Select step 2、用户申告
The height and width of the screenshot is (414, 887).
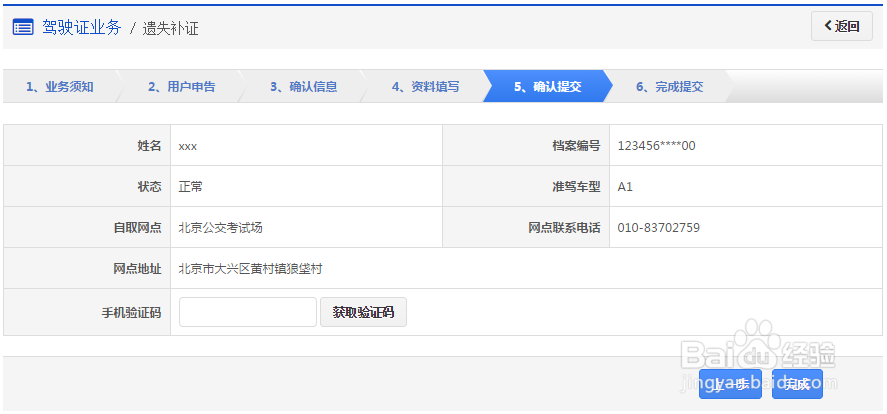181,87
